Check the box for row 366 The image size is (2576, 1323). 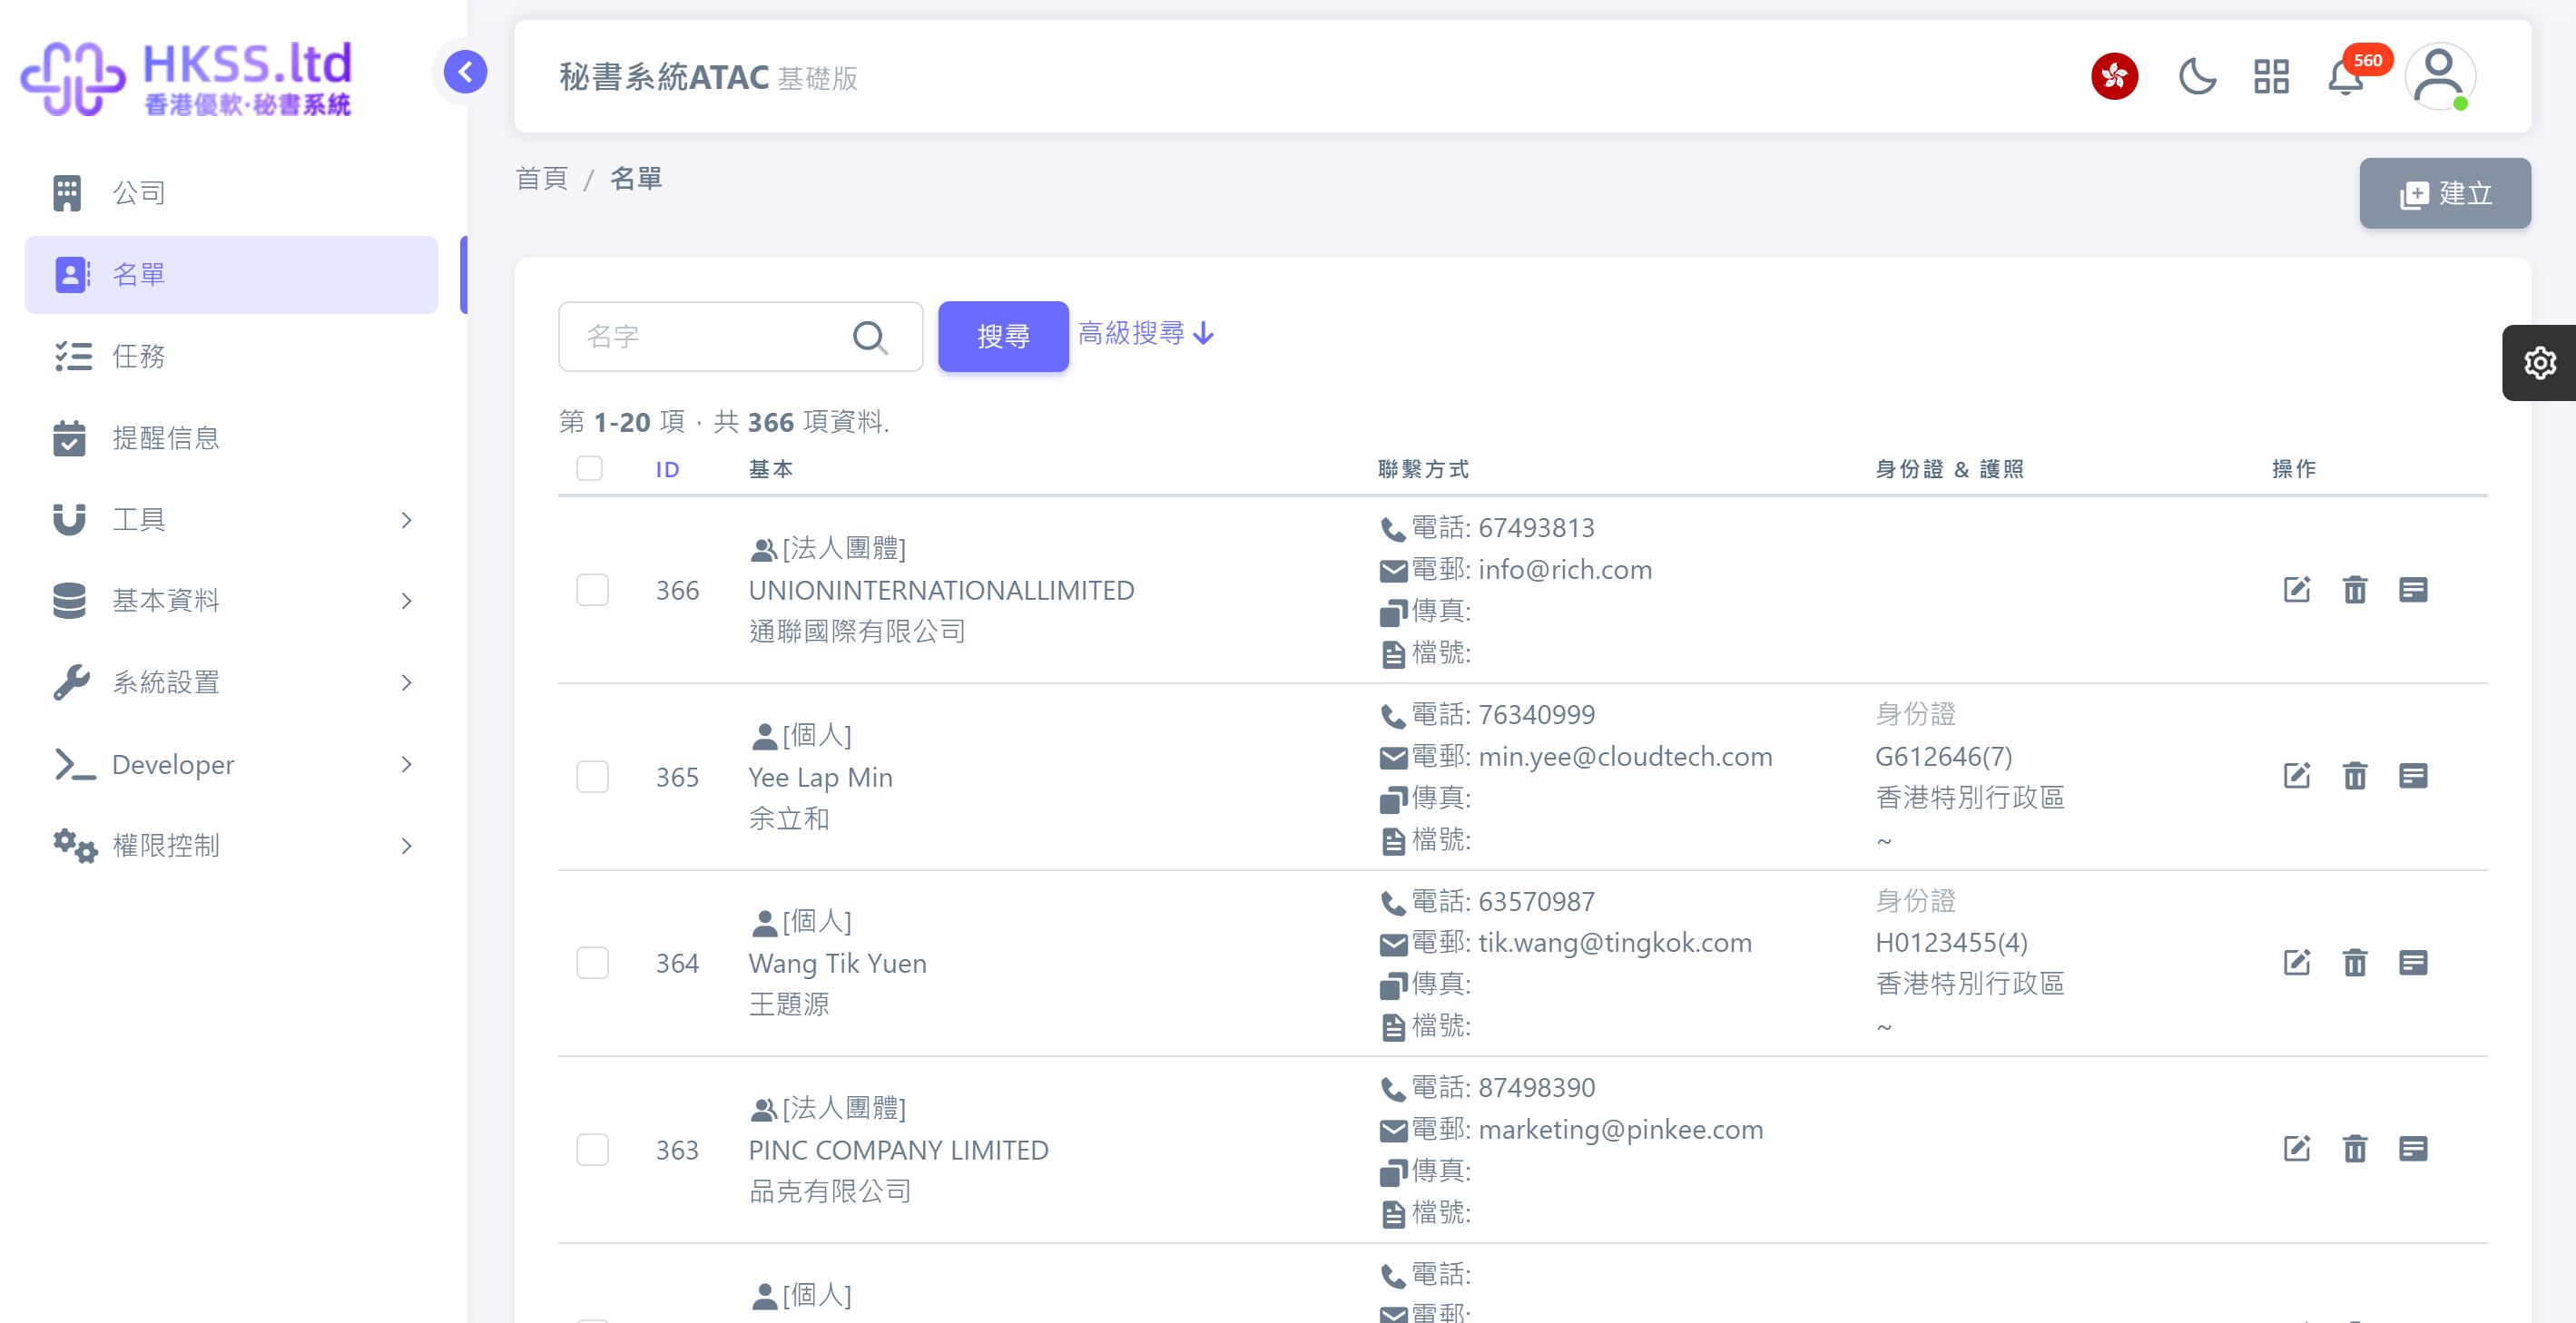(592, 590)
